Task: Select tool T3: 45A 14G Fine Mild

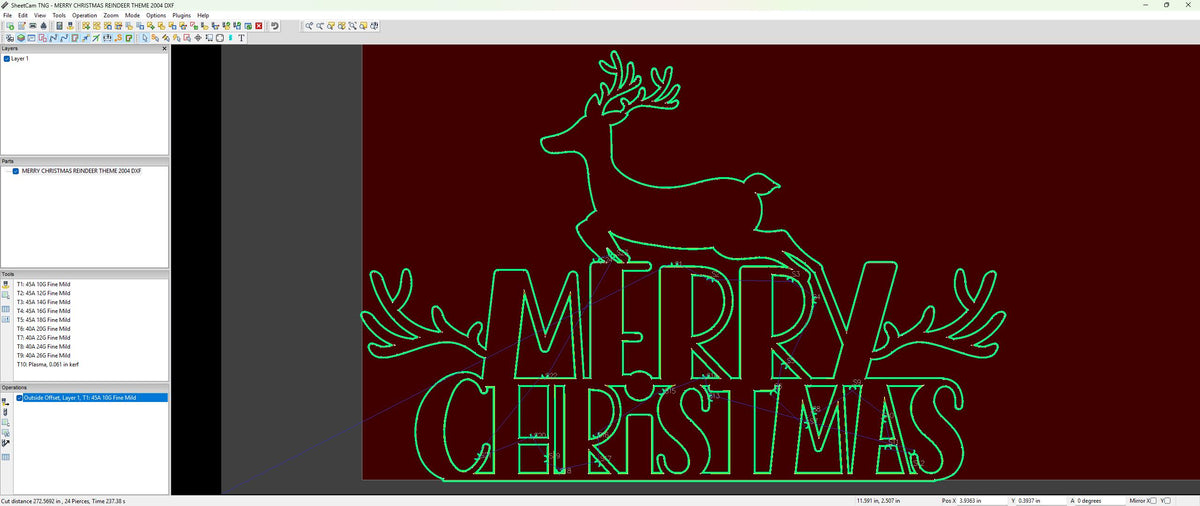Action: pos(43,302)
